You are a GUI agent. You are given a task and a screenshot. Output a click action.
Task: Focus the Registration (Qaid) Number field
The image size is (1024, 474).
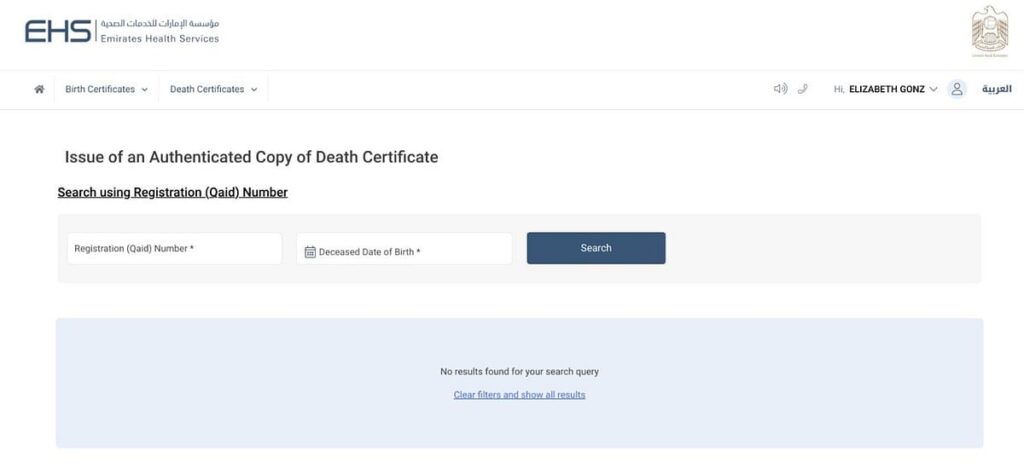click(174, 248)
